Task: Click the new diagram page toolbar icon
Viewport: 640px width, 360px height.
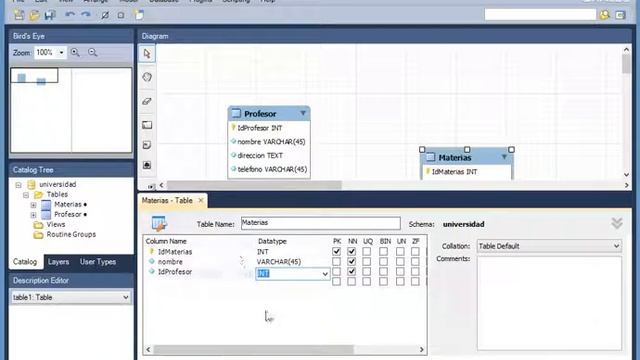Action: pos(139,15)
